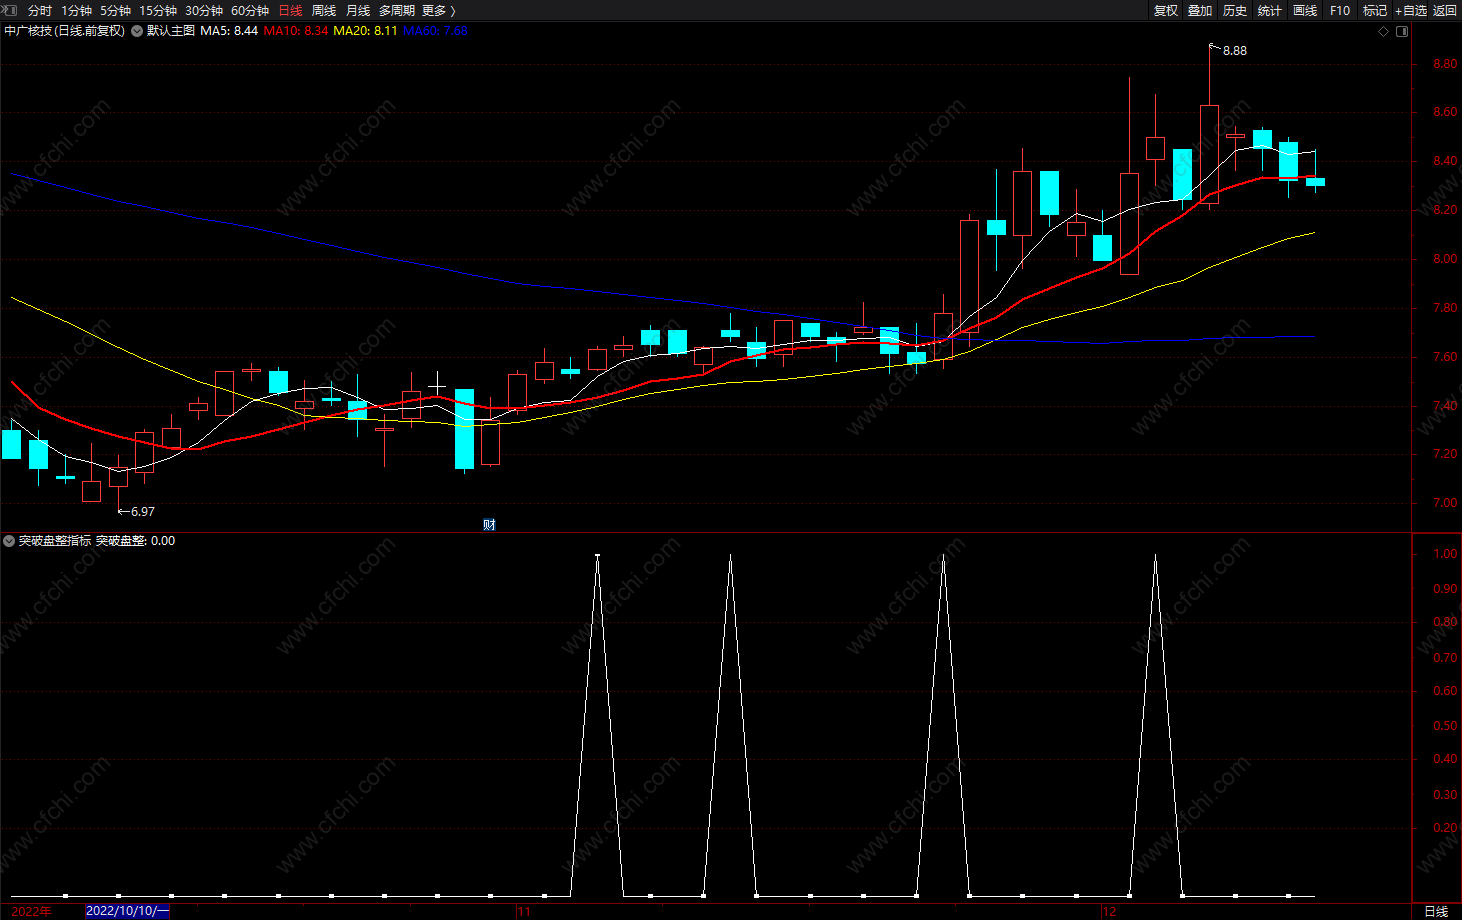Toggle the right side panel icon
Image resolution: width=1462 pixels, height=920 pixels.
point(1402,31)
